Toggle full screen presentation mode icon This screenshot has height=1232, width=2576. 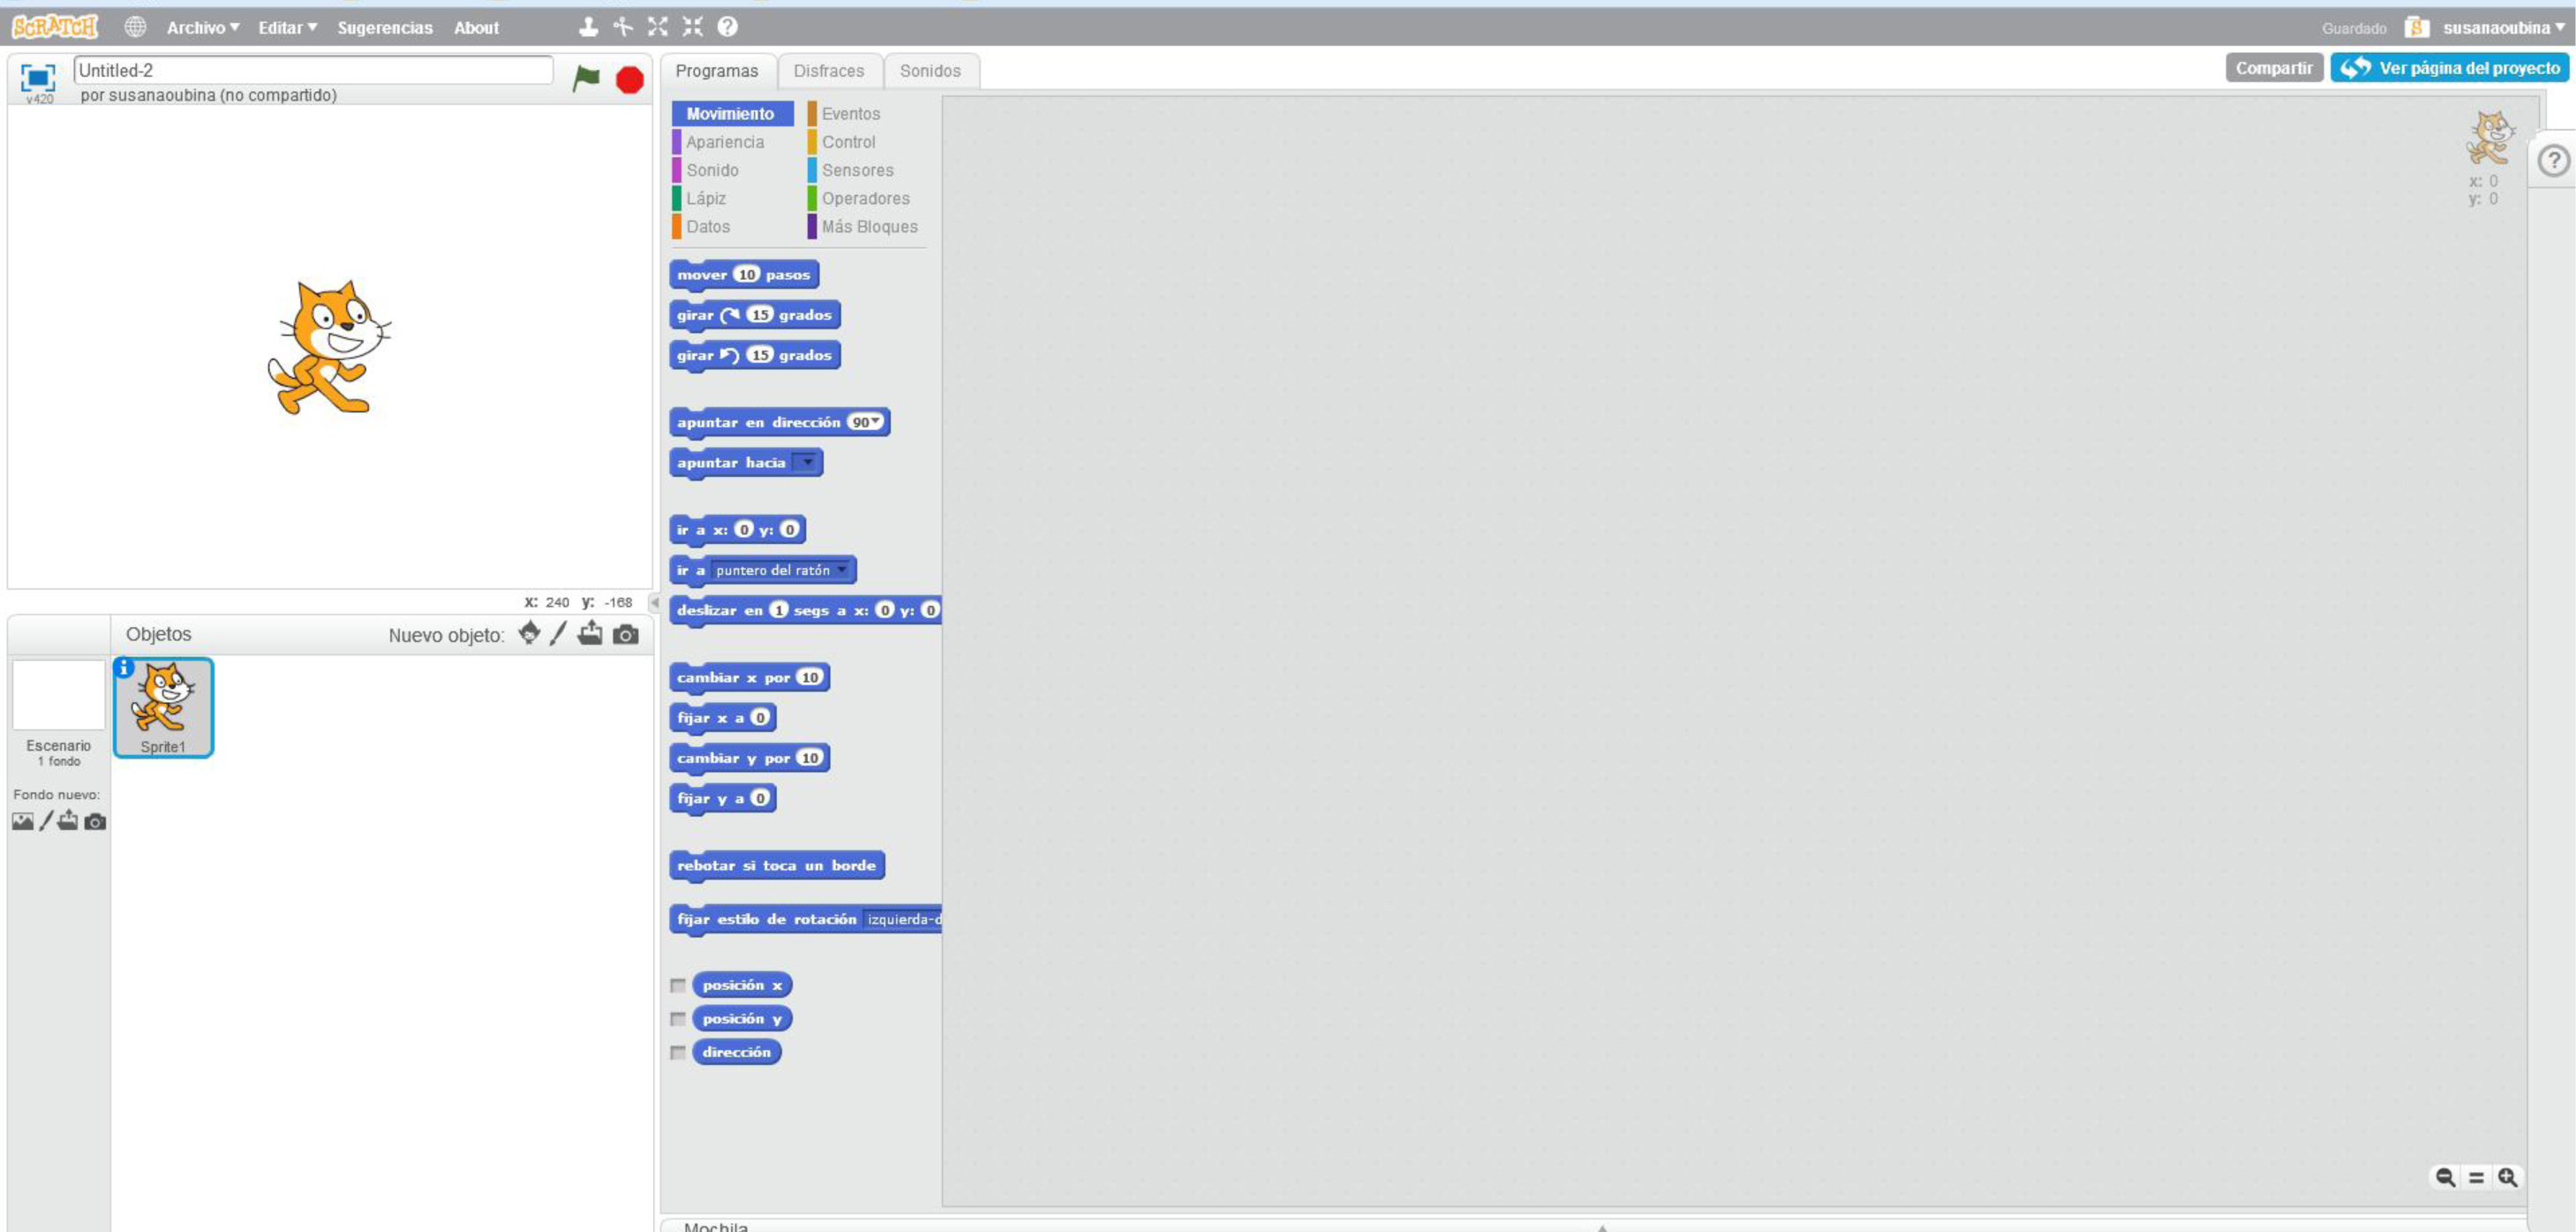coord(37,77)
